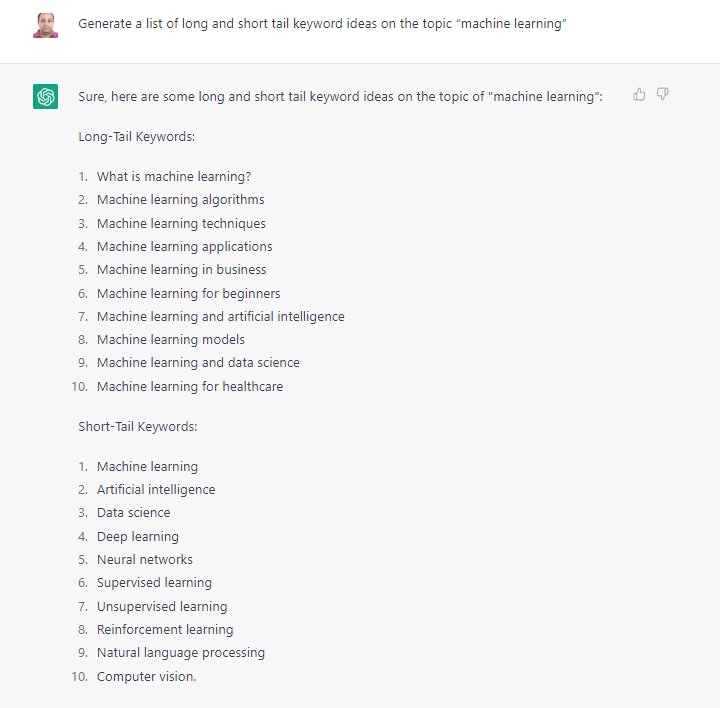Click "Machine learning for beginners" keyword
The height and width of the screenshot is (708, 720).
(188, 293)
